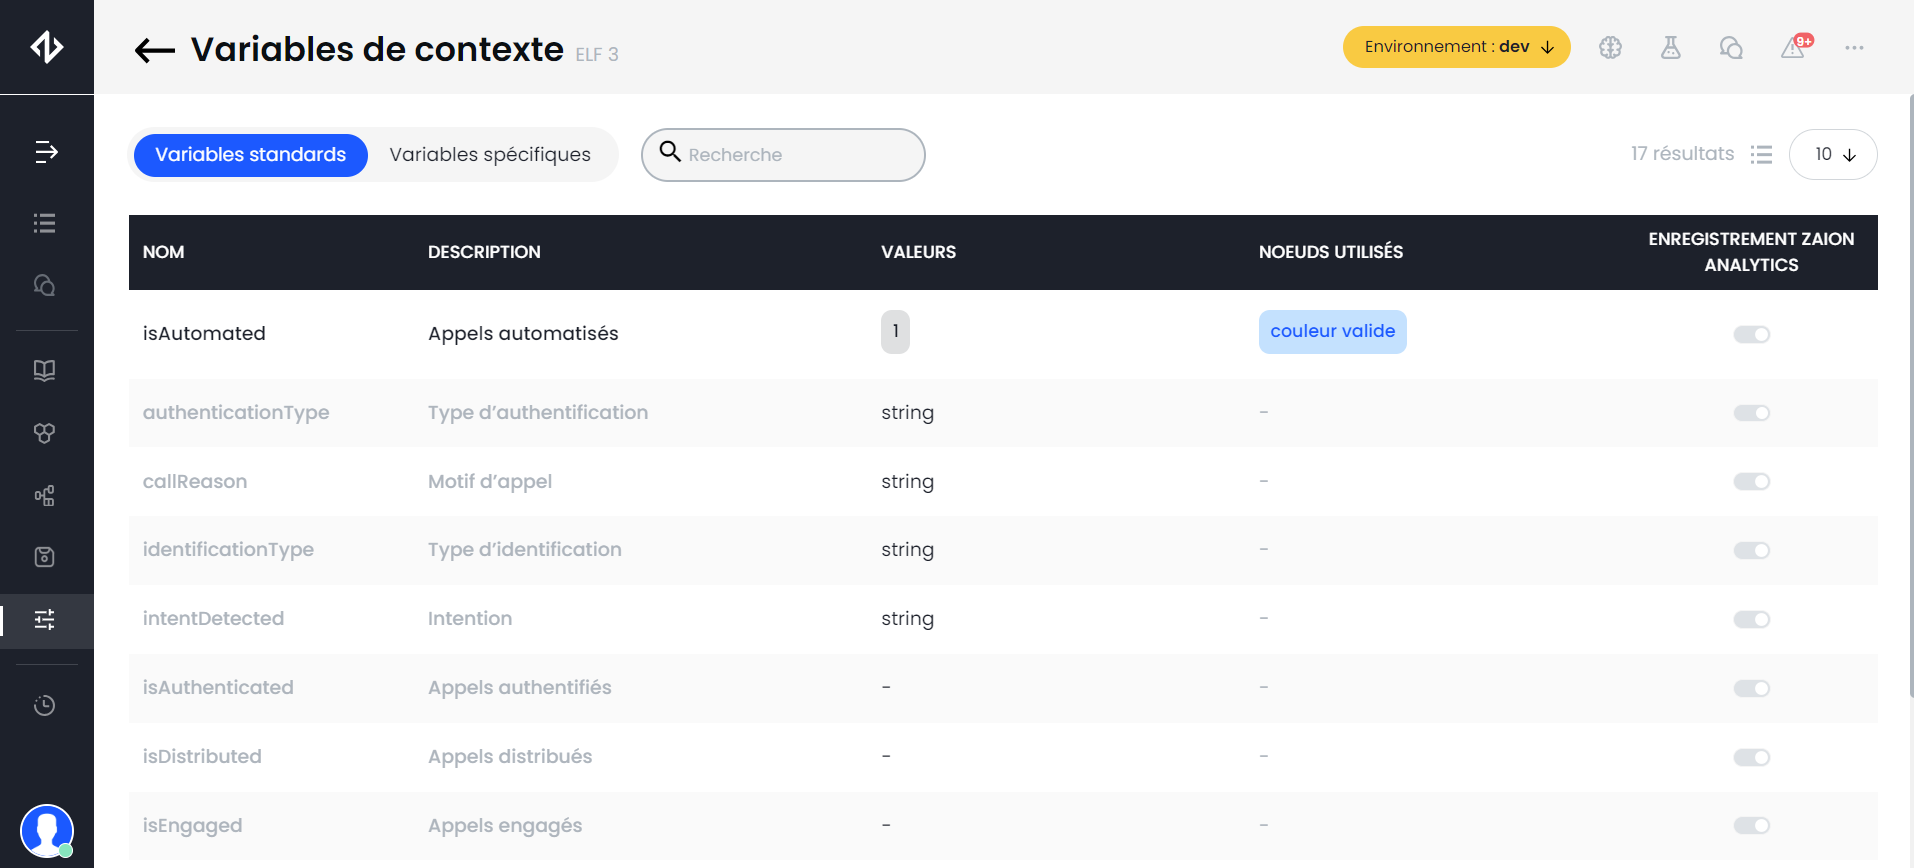This screenshot has width=1914, height=868.
Task: Toggle Zaion Analytics recording for intentDetected
Action: pos(1751,620)
